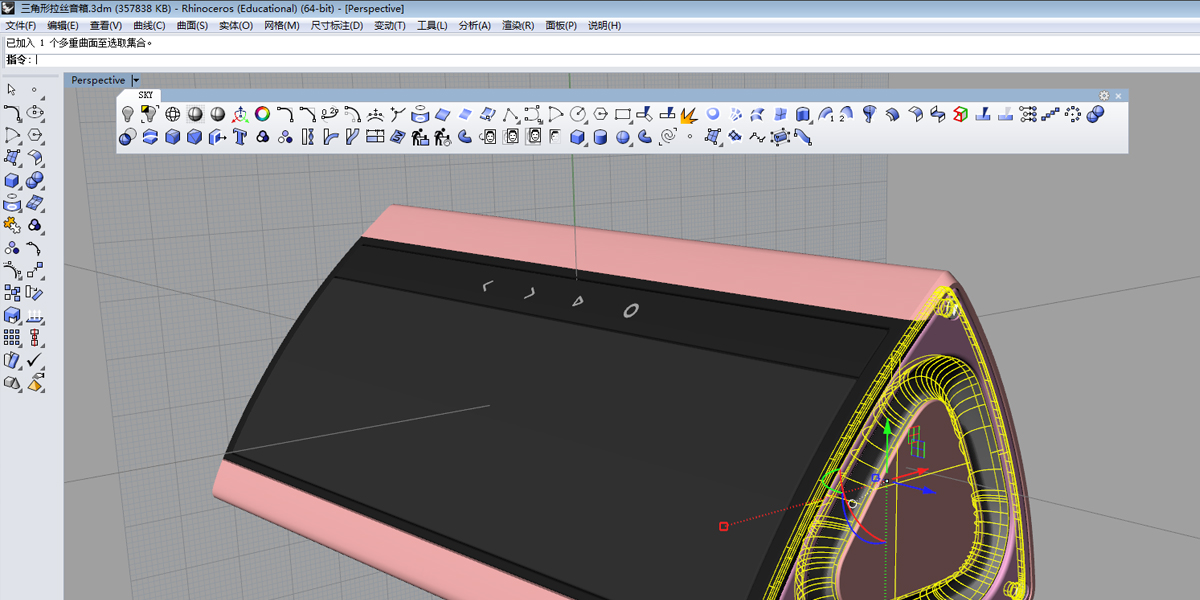Screen dimensions: 1200x600
Task: Click the red gumball handle square
Action: click(x=723, y=526)
